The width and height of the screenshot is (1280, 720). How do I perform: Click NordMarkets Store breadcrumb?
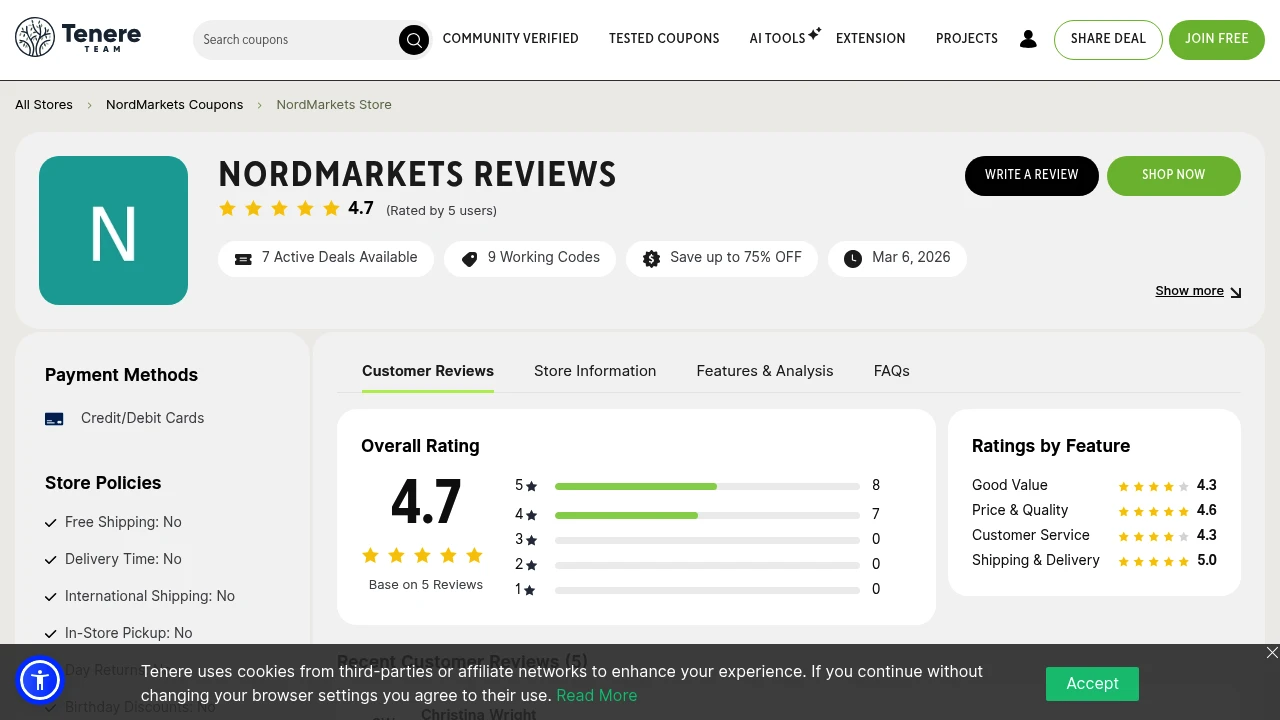point(334,105)
